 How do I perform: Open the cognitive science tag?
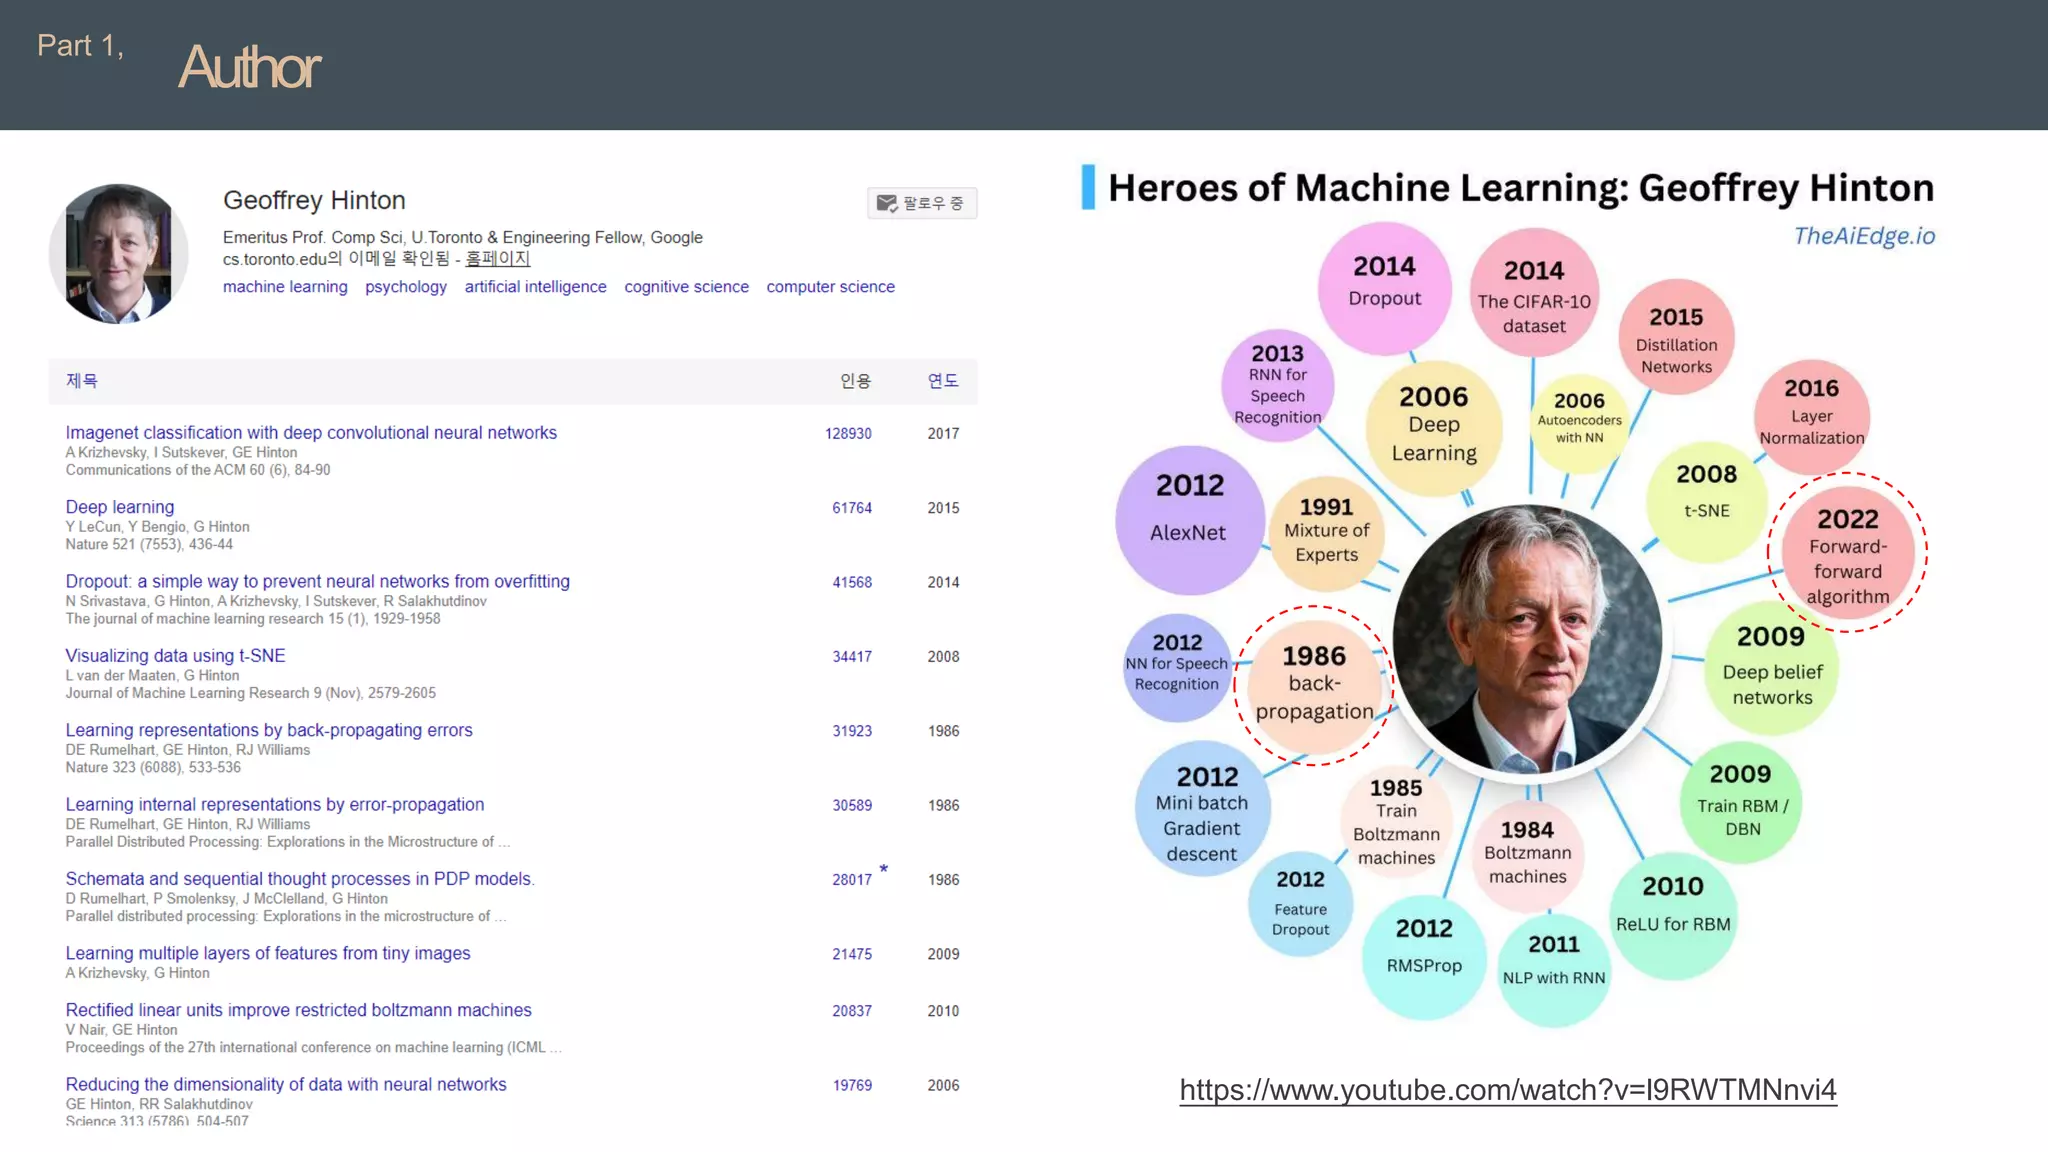coord(686,287)
